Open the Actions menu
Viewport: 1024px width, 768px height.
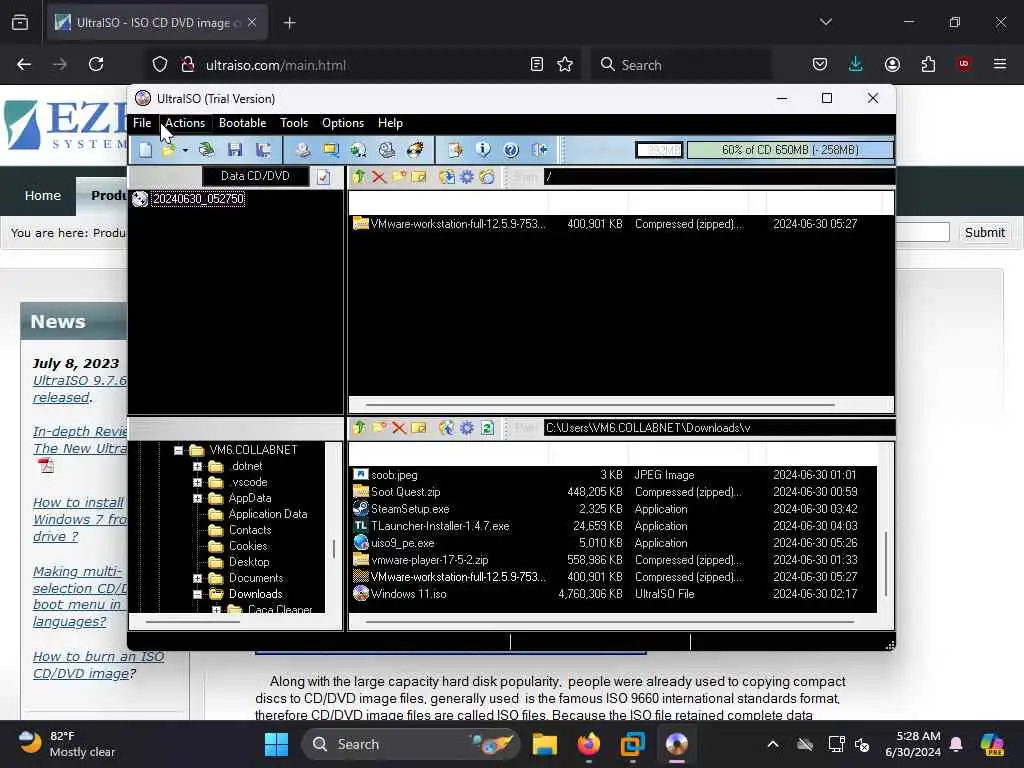pos(185,123)
